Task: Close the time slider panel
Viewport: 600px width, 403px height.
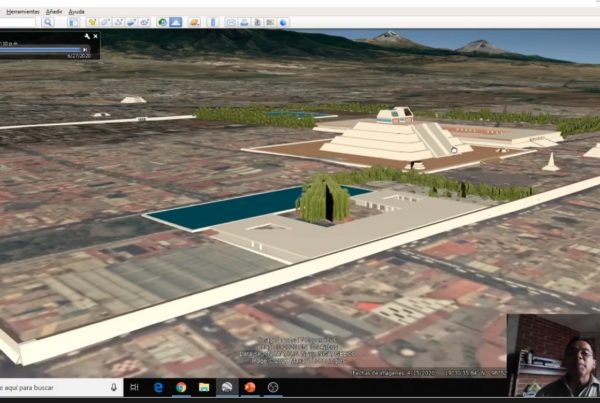Action: tap(94, 35)
